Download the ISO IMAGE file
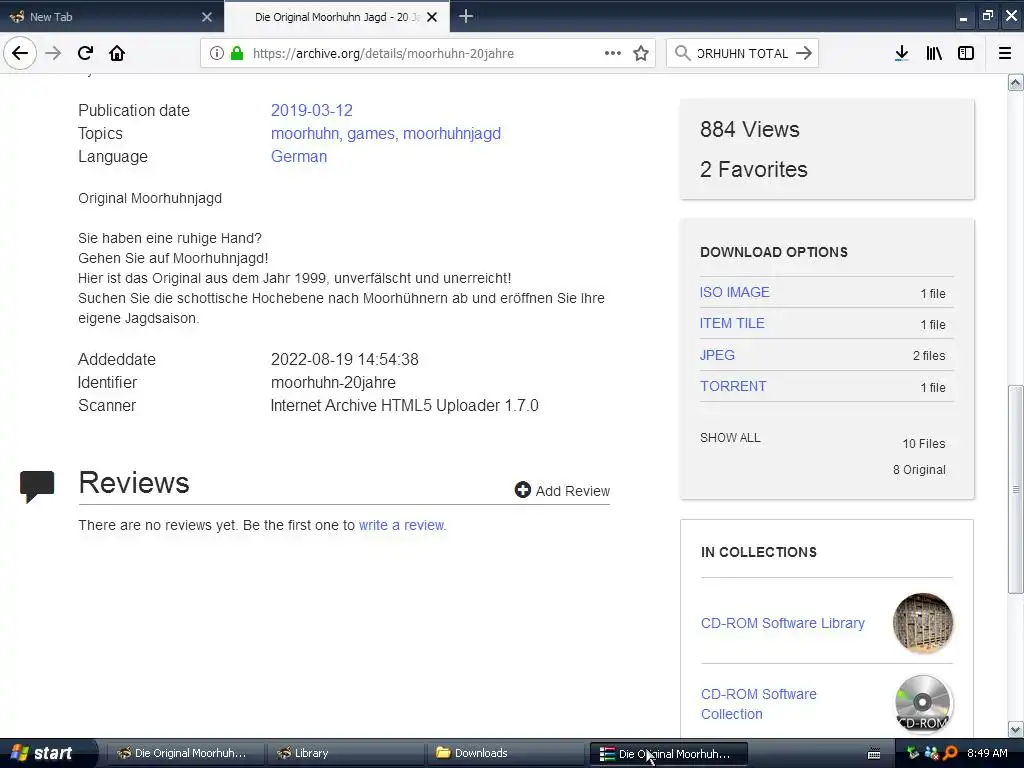Viewport: 1024px width, 768px height. click(x=735, y=292)
